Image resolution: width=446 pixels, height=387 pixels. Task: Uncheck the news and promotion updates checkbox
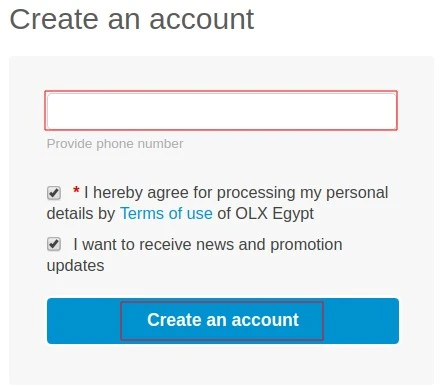[54, 244]
